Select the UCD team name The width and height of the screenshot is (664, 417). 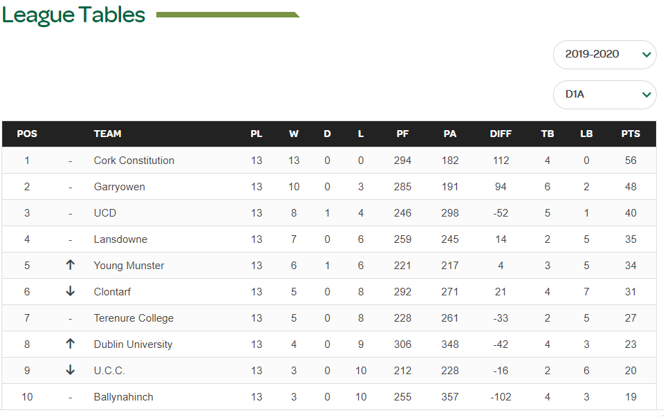point(105,213)
